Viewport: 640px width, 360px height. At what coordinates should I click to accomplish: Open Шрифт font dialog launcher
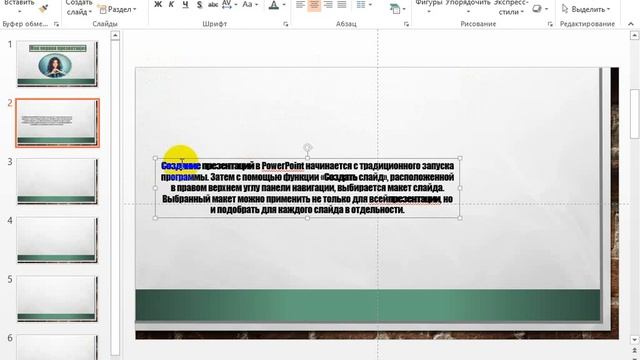point(285,24)
